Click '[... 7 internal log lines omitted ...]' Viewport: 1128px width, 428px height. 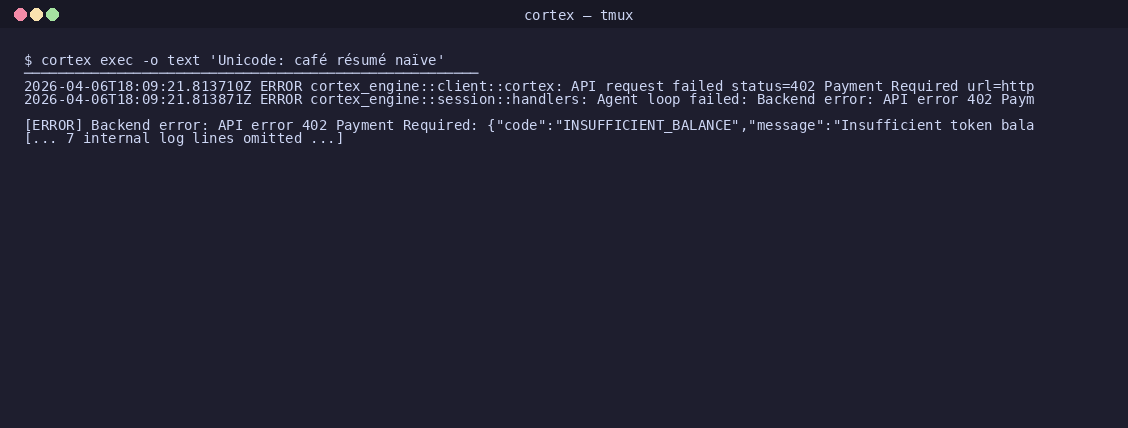pos(184,138)
